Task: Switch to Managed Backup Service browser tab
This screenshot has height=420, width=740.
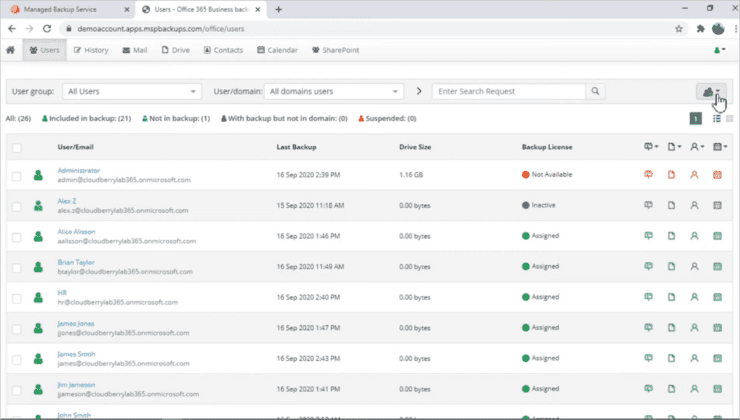Action: (70, 9)
